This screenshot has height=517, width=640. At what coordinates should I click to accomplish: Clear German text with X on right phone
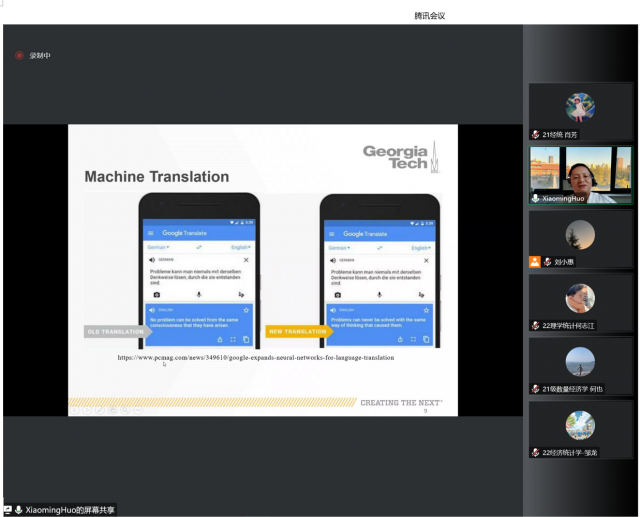426,260
